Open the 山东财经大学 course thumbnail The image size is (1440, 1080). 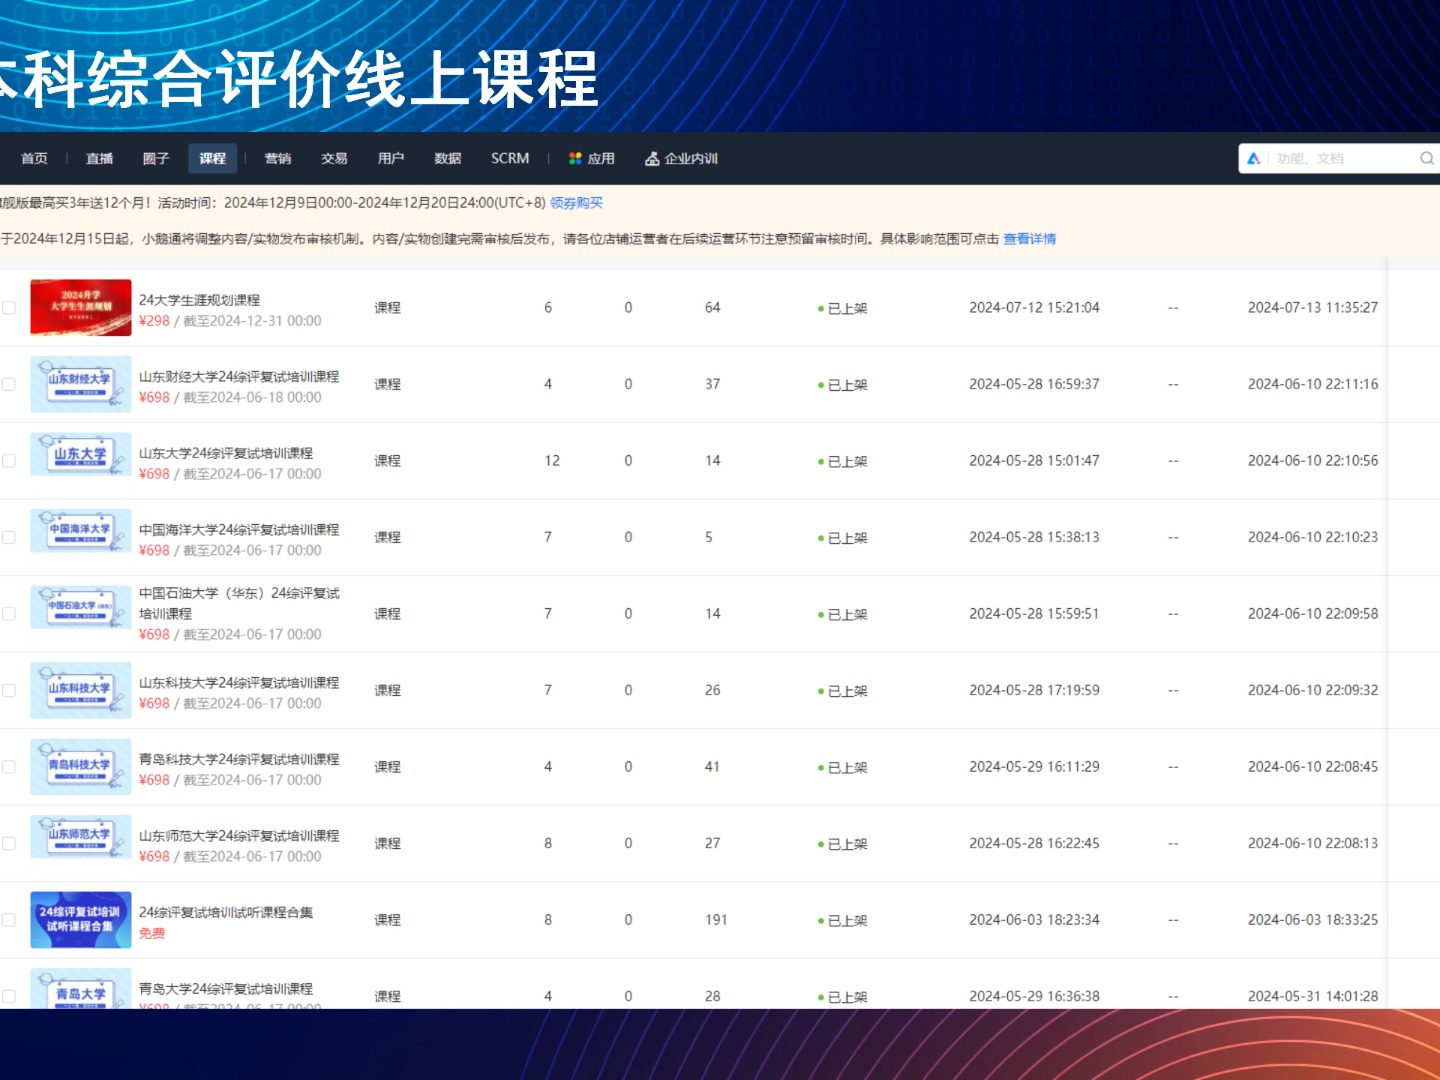(81, 384)
